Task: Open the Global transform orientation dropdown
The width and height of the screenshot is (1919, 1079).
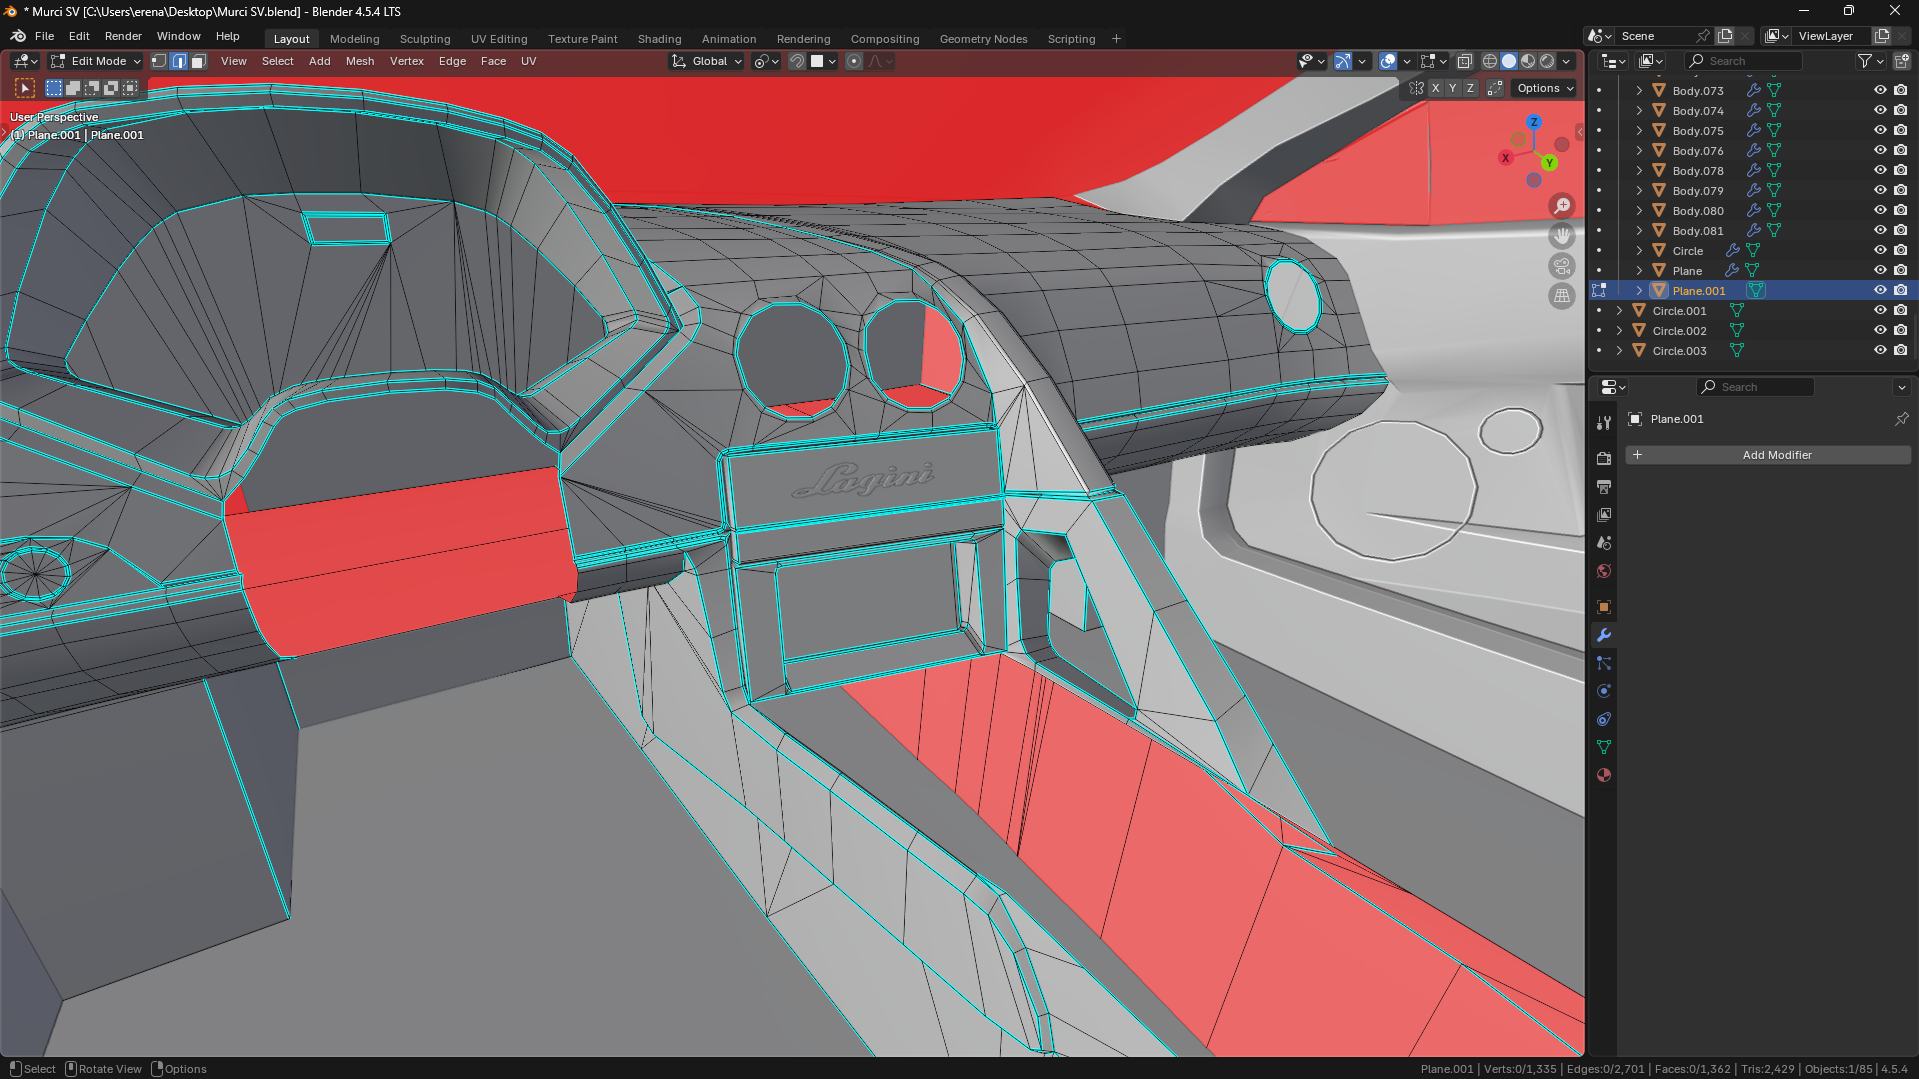Action: [x=707, y=61]
